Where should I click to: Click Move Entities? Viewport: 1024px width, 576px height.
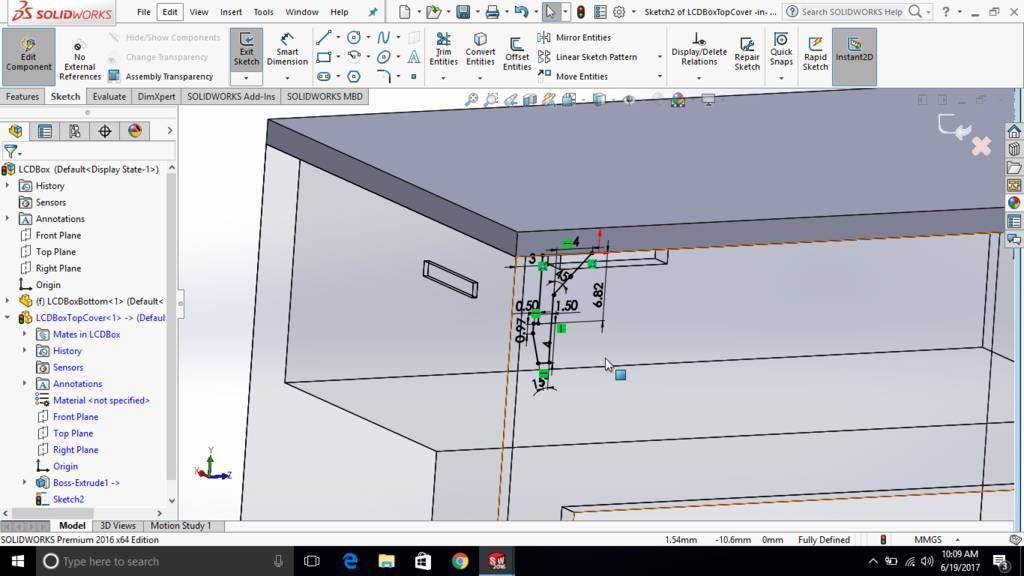pyautogui.click(x=573, y=76)
